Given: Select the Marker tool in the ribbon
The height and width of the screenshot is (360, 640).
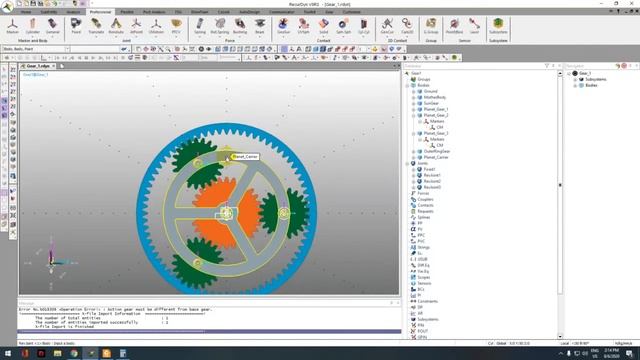Looking at the screenshot, I should [12, 26].
